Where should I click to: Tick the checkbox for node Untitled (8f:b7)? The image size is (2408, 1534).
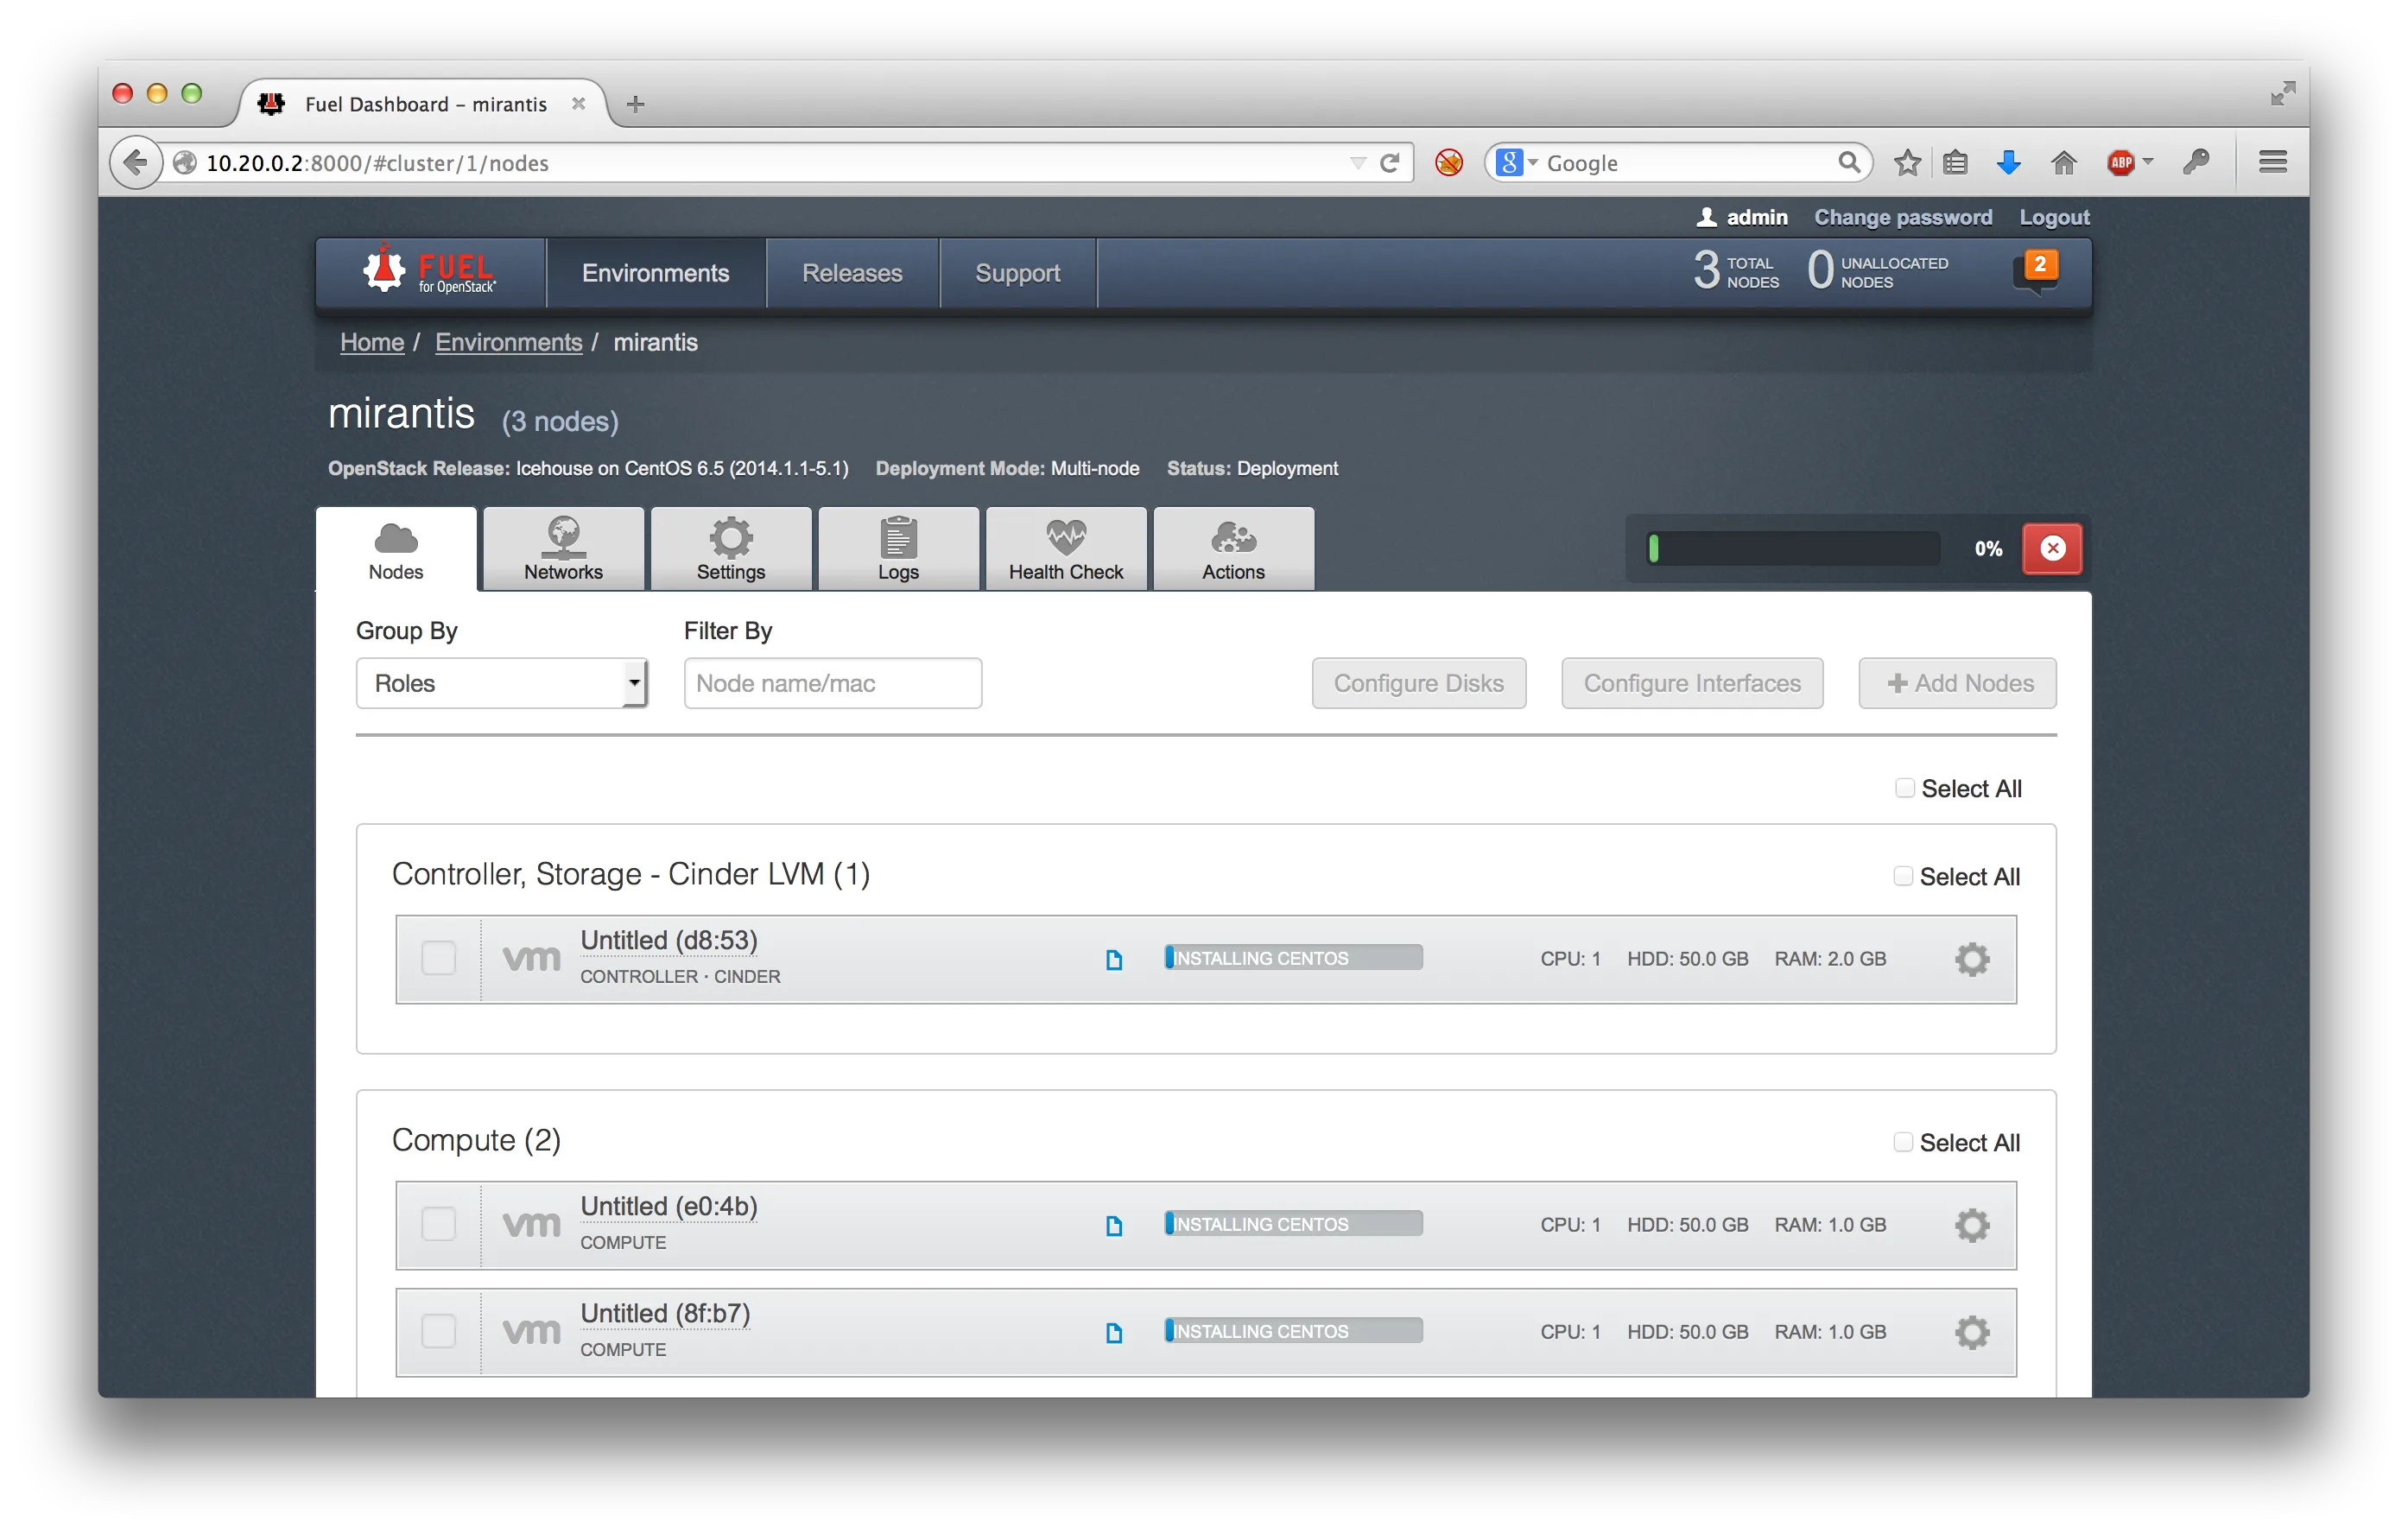point(438,1331)
